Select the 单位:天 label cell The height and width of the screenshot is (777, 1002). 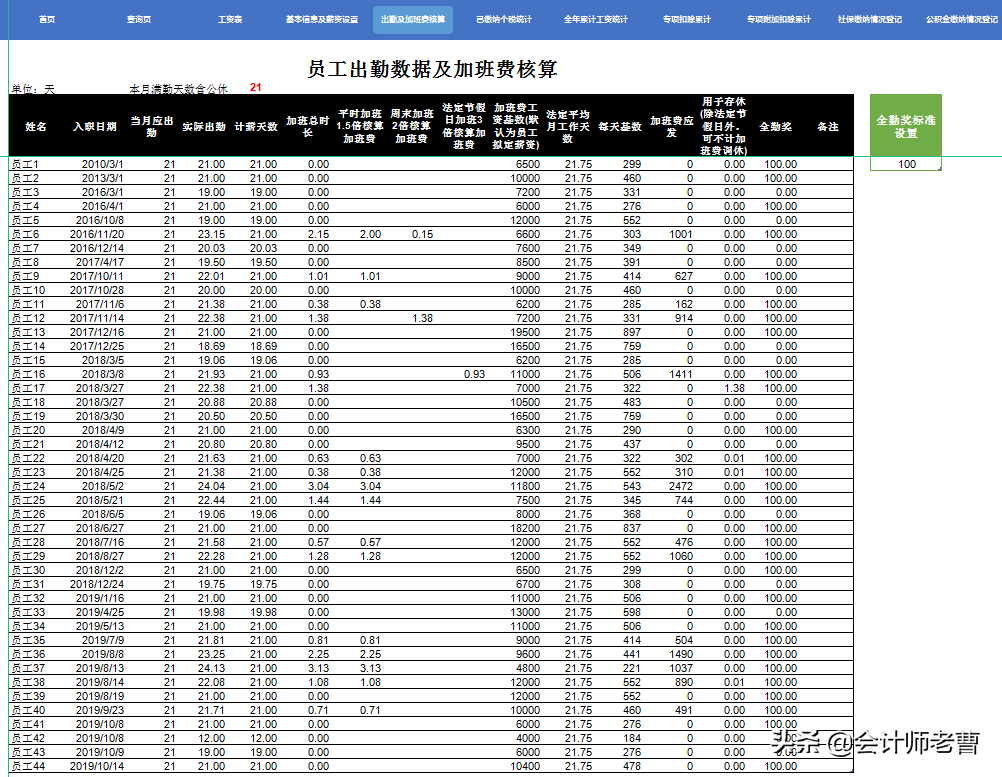pyautogui.click(x=35, y=87)
